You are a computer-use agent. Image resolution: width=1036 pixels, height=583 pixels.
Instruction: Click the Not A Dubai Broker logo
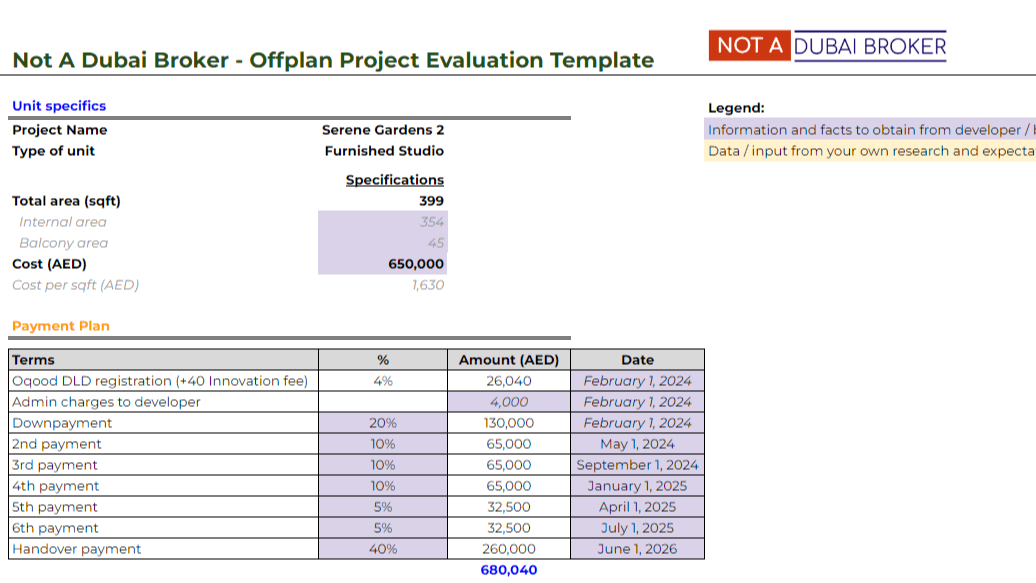pyautogui.click(x=827, y=46)
